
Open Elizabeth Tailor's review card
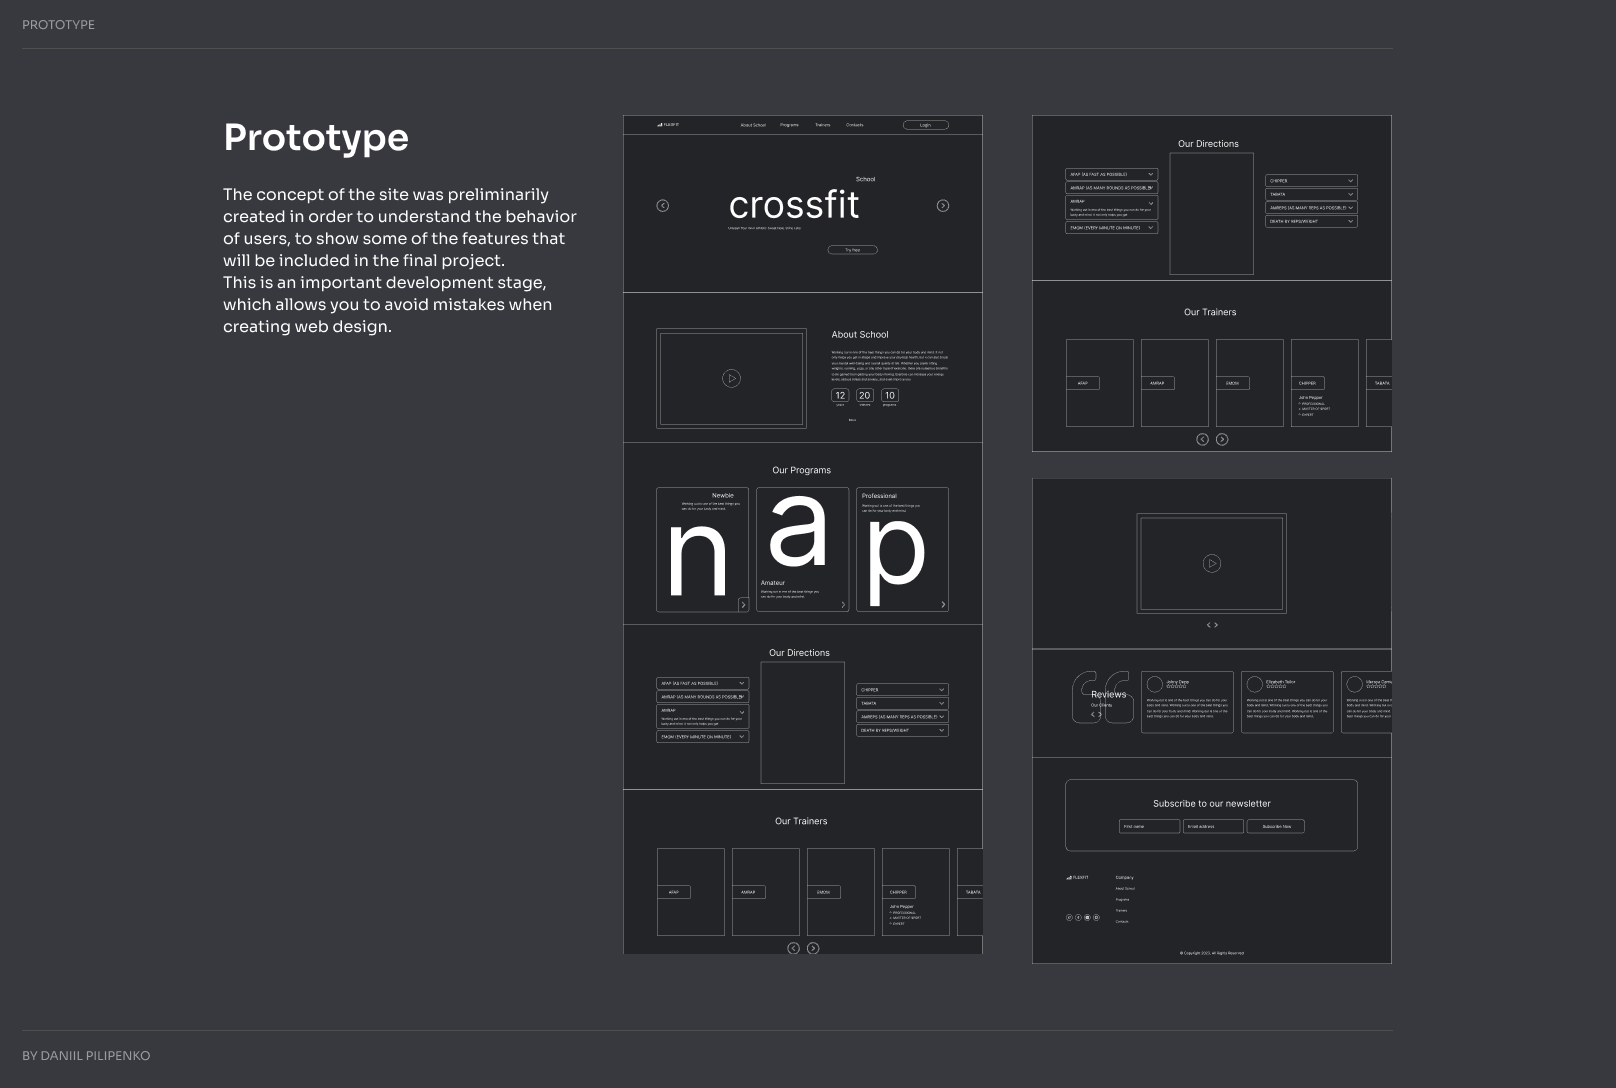pos(1287,702)
